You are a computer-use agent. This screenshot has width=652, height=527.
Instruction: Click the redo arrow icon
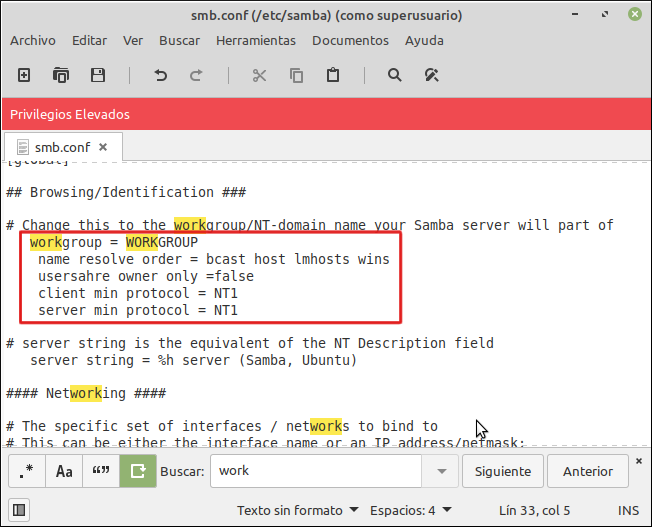pyautogui.click(x=196, y=75)
